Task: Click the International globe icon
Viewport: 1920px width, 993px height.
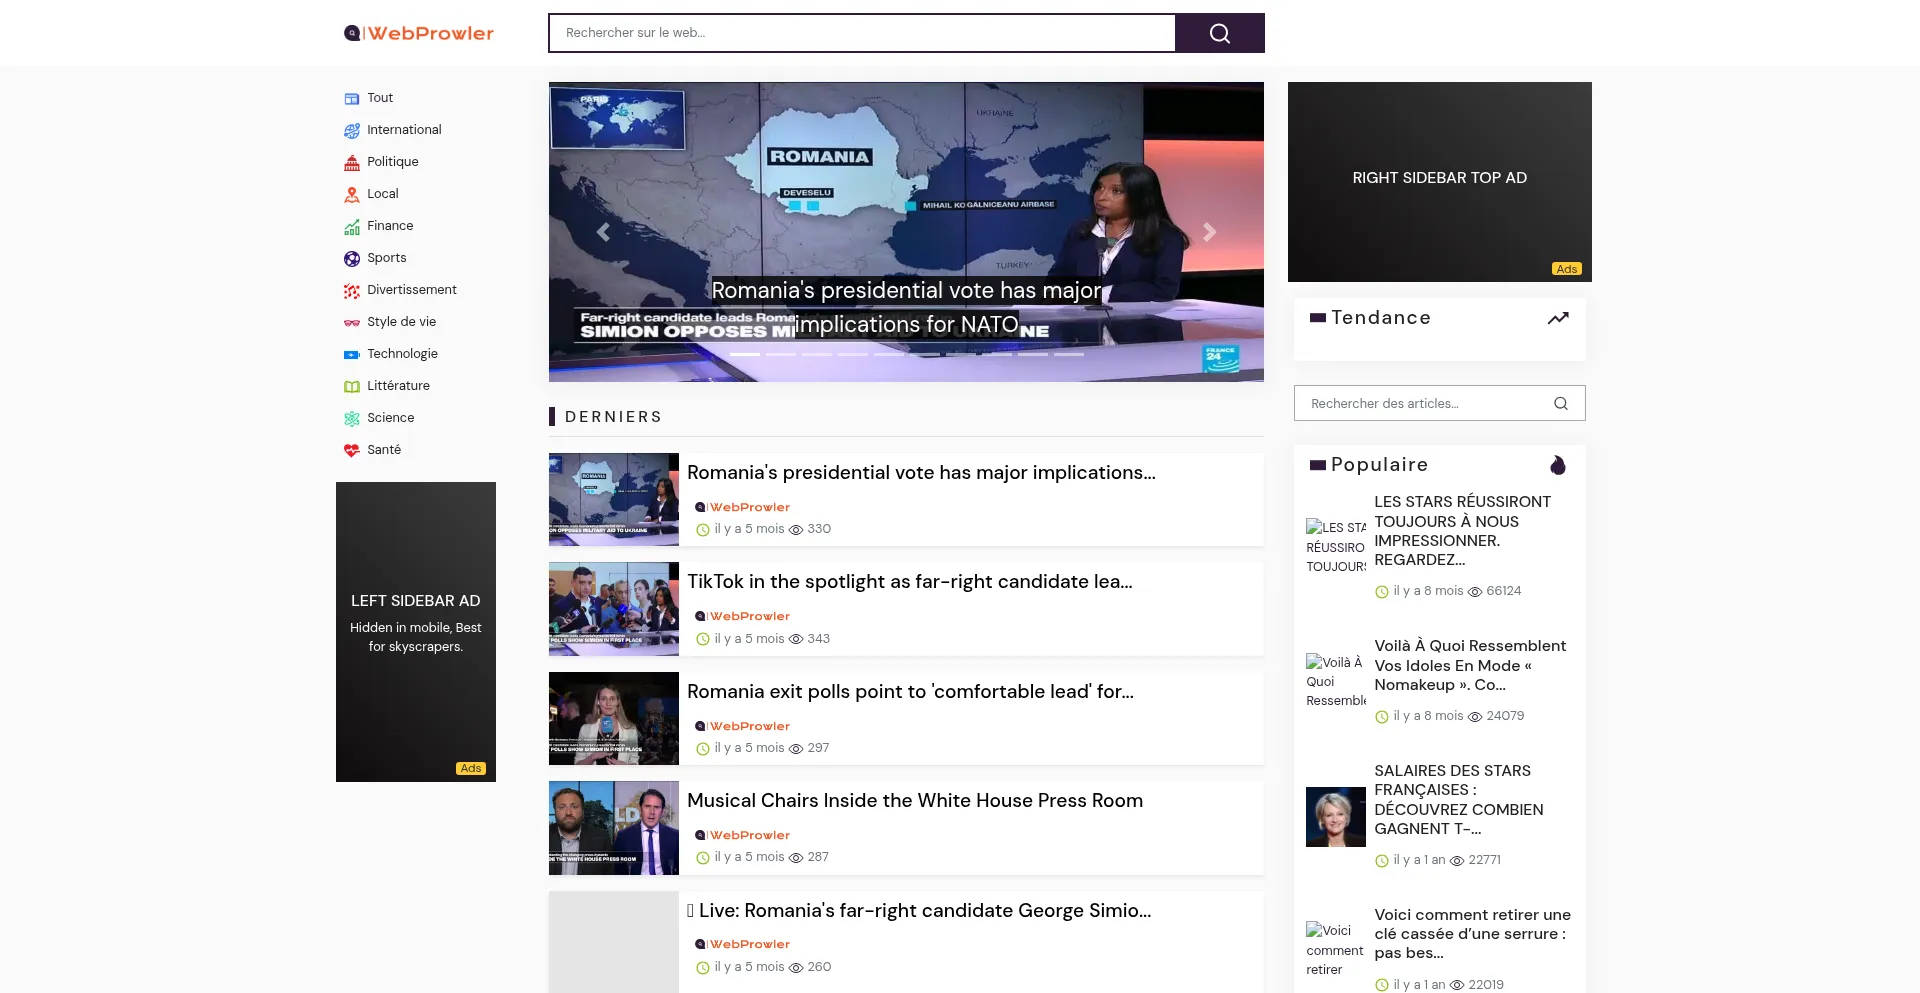Action: point(352,130)
